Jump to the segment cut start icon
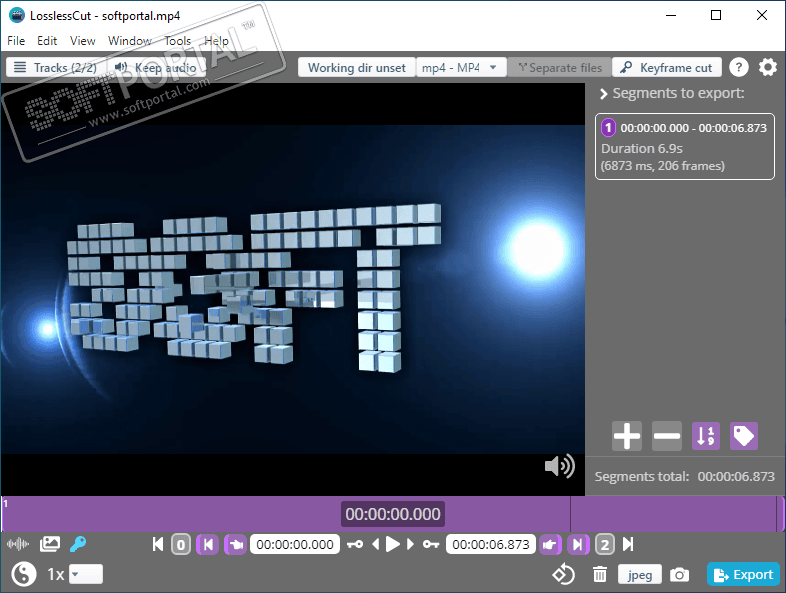 [208, 544]
